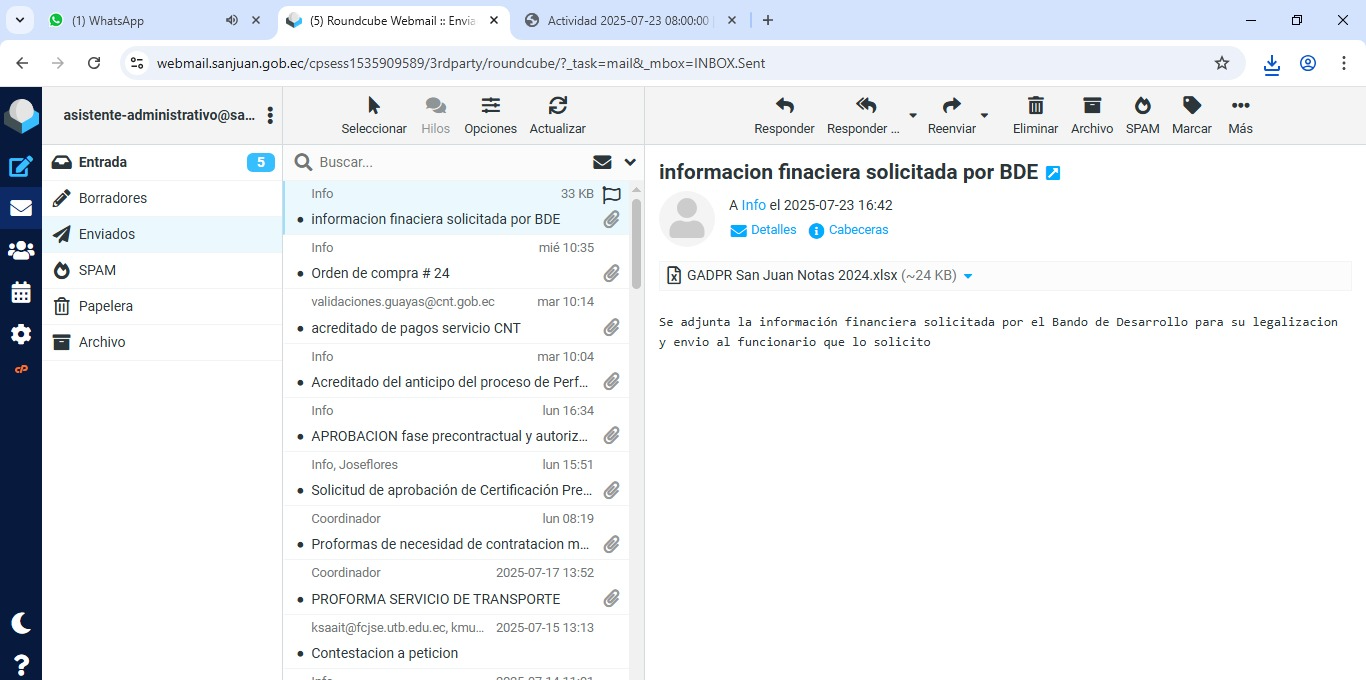
Task: Open the Borradores folder
Action: tap(113, 198)
